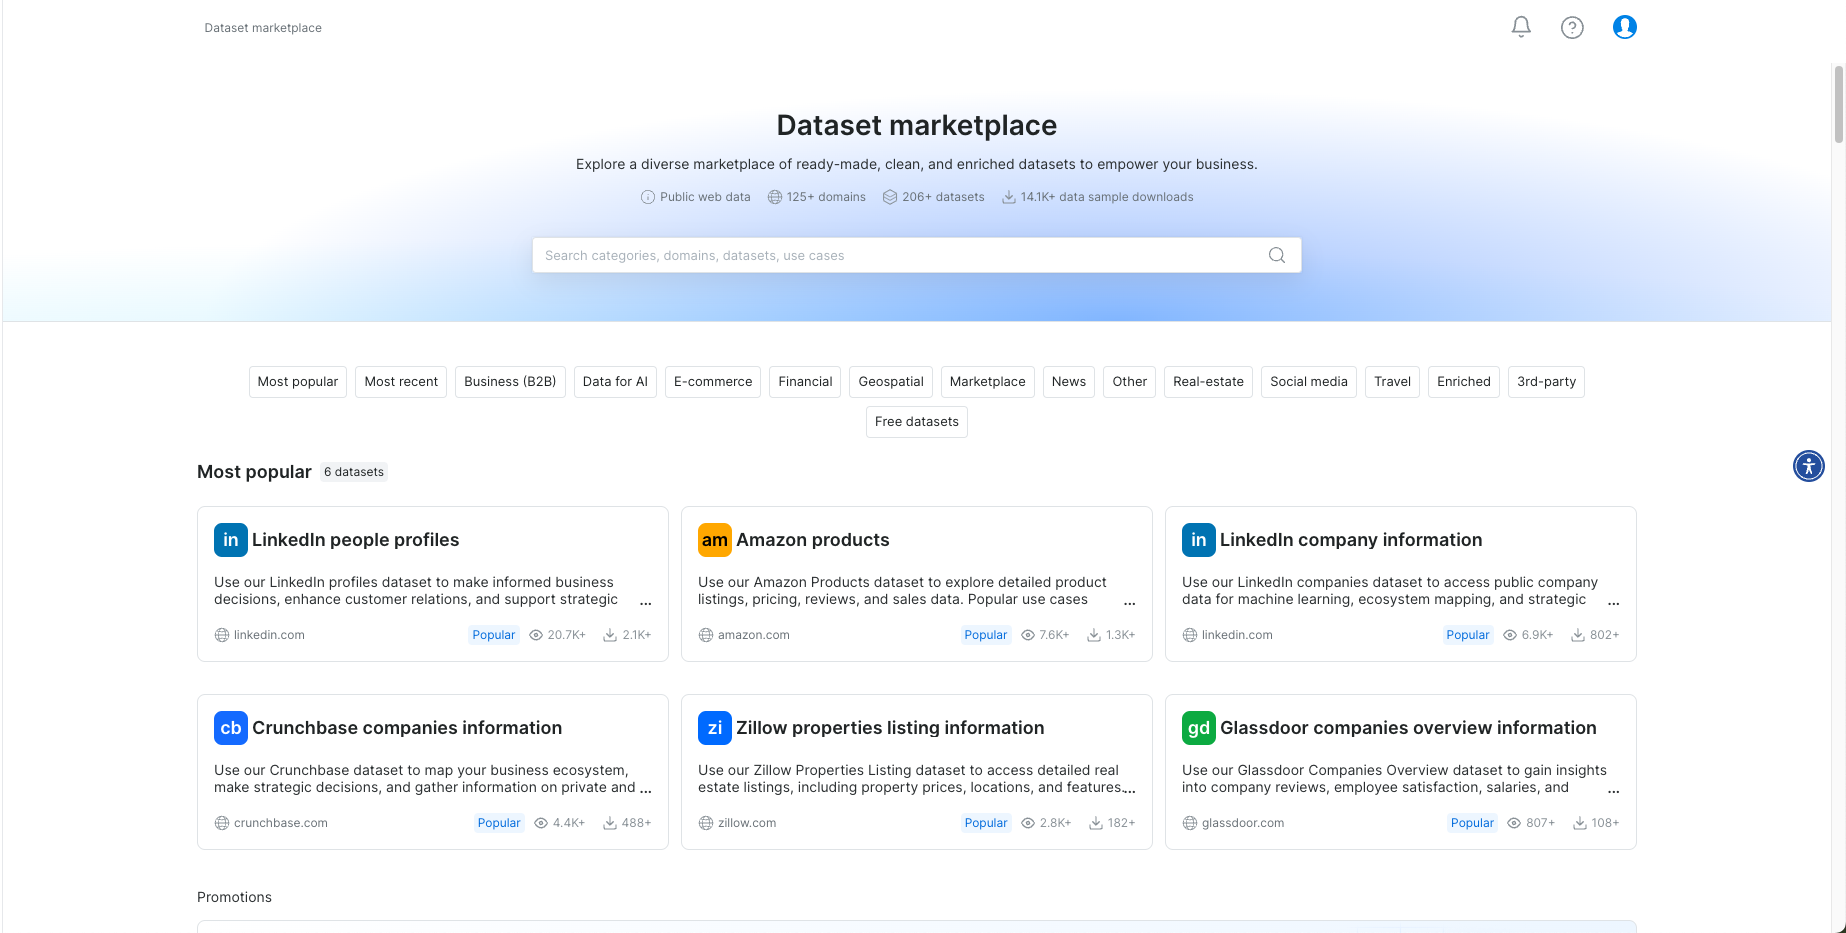This screenshot has height=933, width=1846.
Task: Click the Amazon products 'am' logo icon
Action: [x=715, y=540]
